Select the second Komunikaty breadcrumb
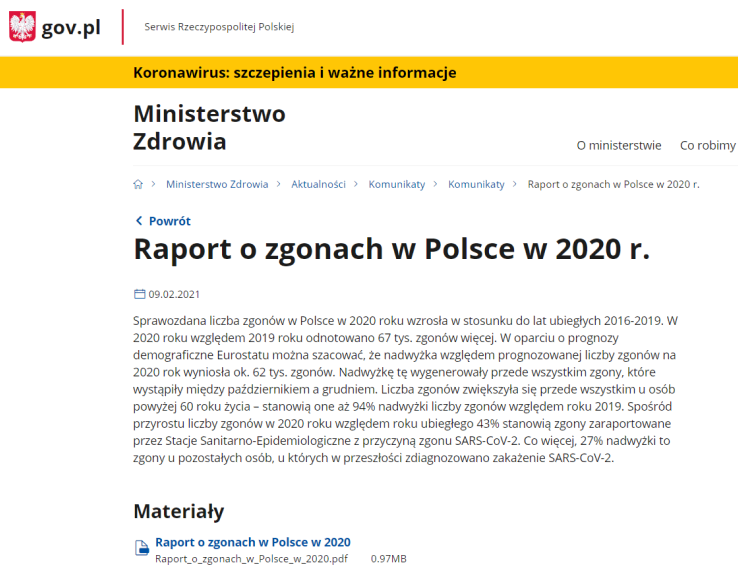 pos(476,184)
